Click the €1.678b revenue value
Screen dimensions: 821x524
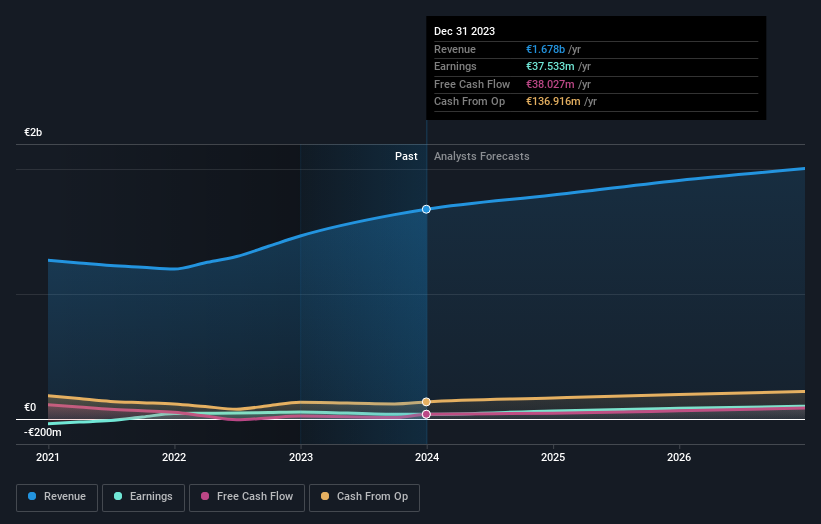pos(546,49)
